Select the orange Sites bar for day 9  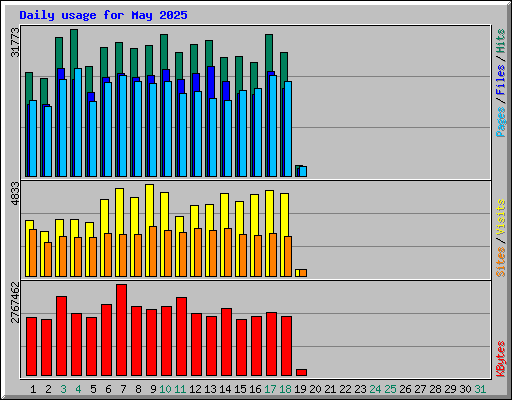coord(153,252)
